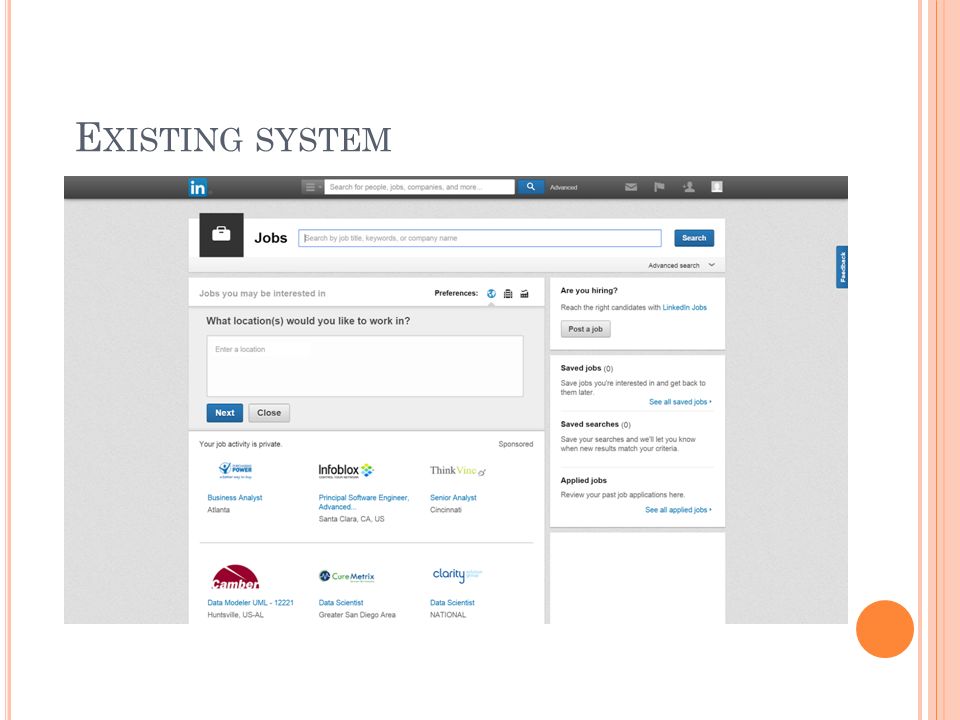This screenshot has height=720, width=960.
Task: Click the Are you hiring? heading
Action: [589, 290]
